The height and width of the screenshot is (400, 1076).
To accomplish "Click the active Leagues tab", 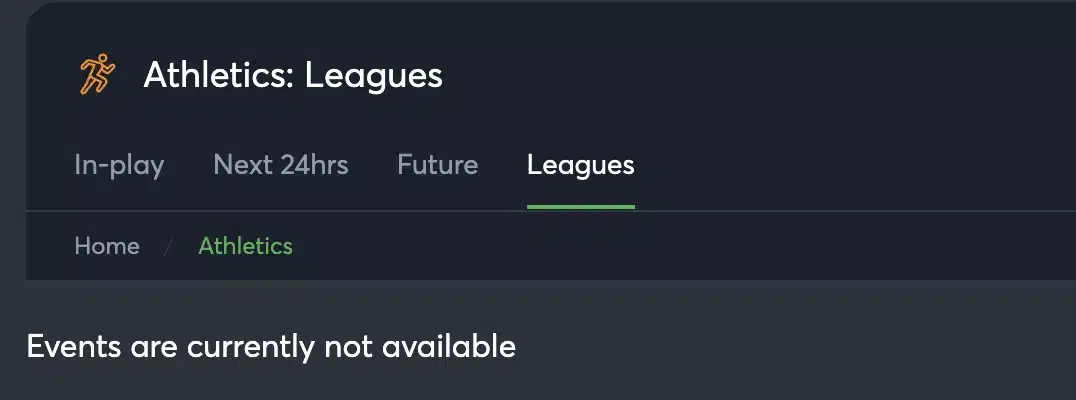I will point(580,165).
